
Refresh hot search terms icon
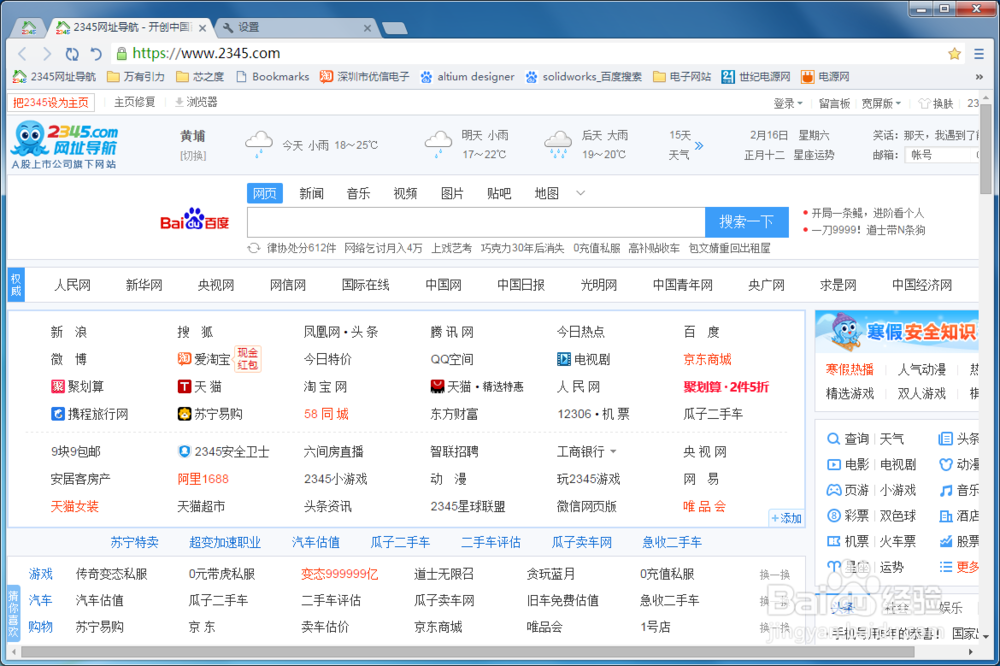[254, 248]
